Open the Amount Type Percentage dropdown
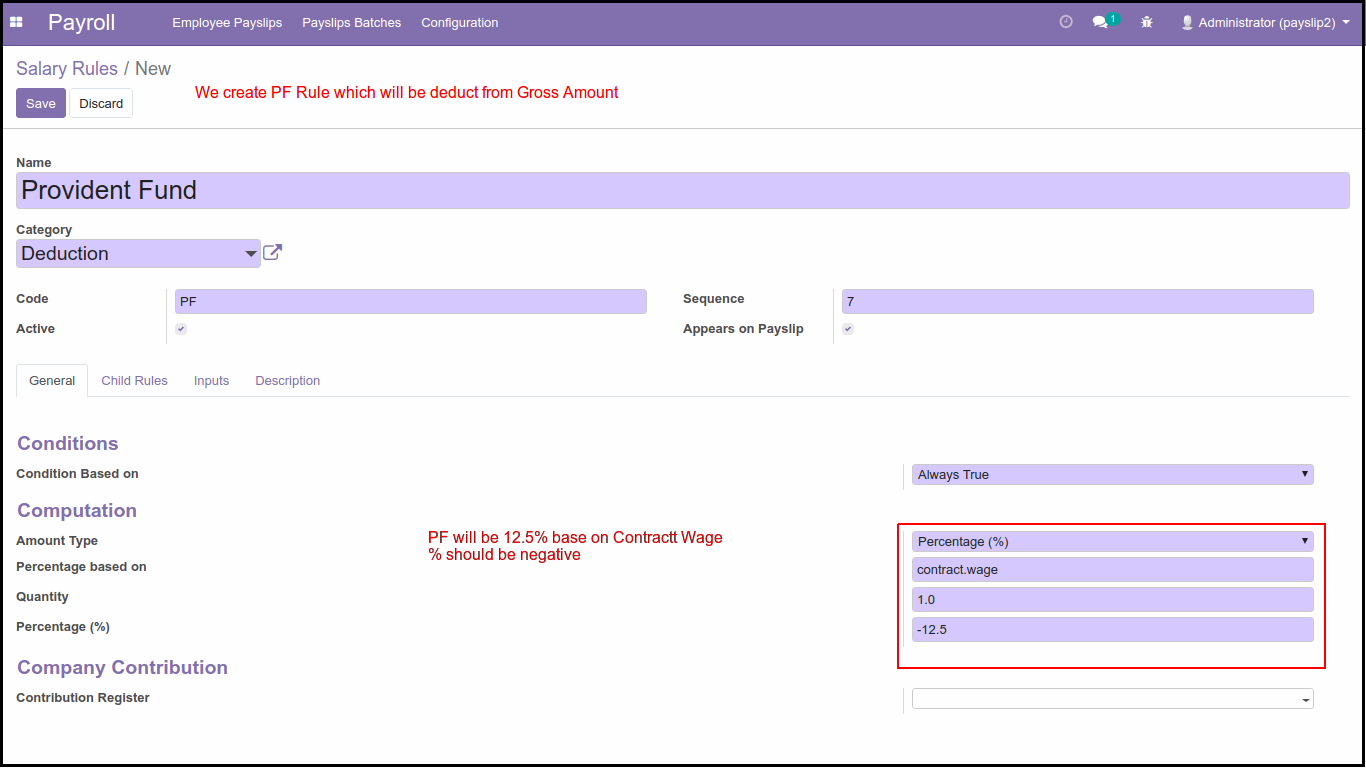Viewport: 1366px width, 768px height. [x=1113, y=541]
